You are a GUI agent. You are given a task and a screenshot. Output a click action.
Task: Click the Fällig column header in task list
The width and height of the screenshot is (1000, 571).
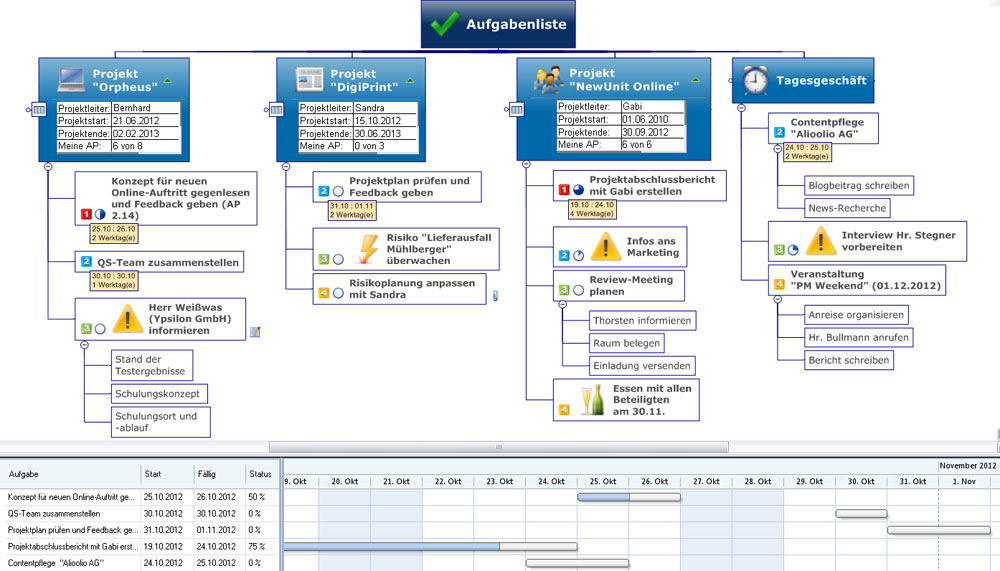pos(207,474)
